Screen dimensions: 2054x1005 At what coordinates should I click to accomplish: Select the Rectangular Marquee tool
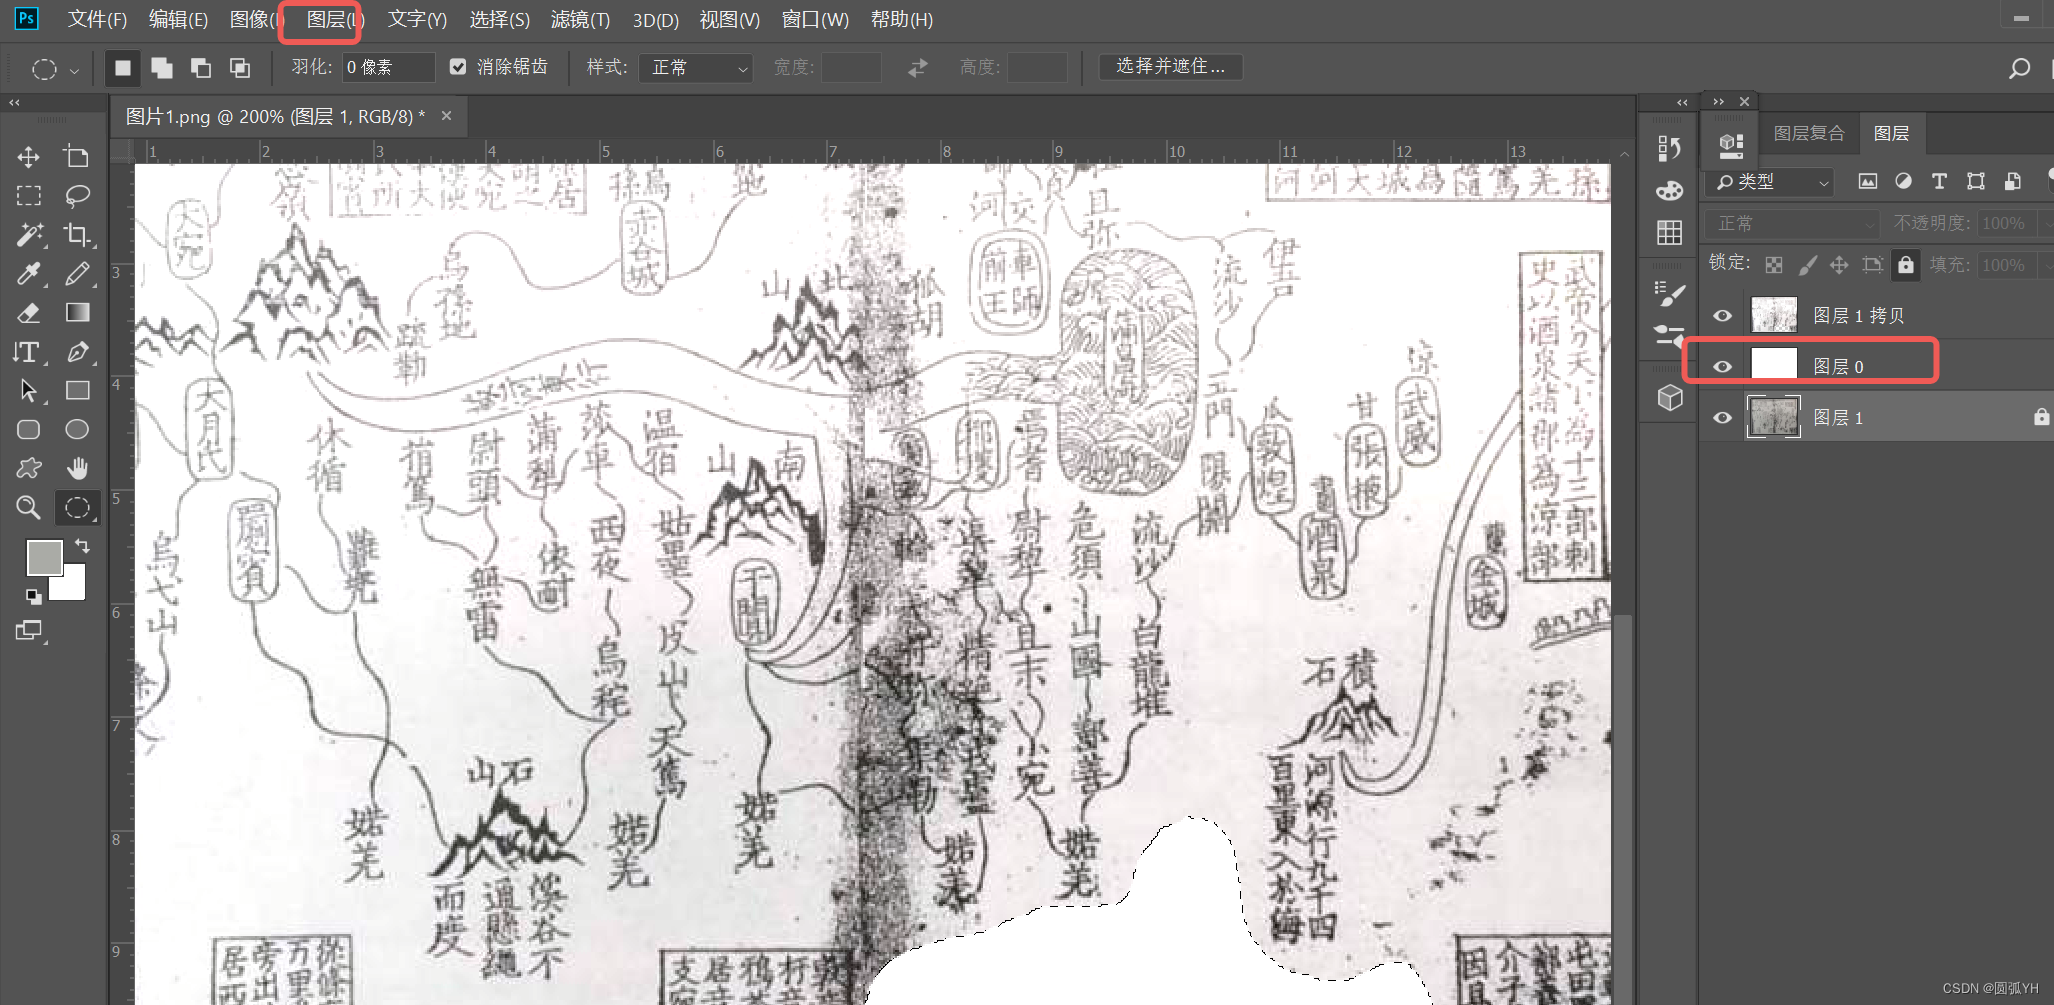click(28, 196)
